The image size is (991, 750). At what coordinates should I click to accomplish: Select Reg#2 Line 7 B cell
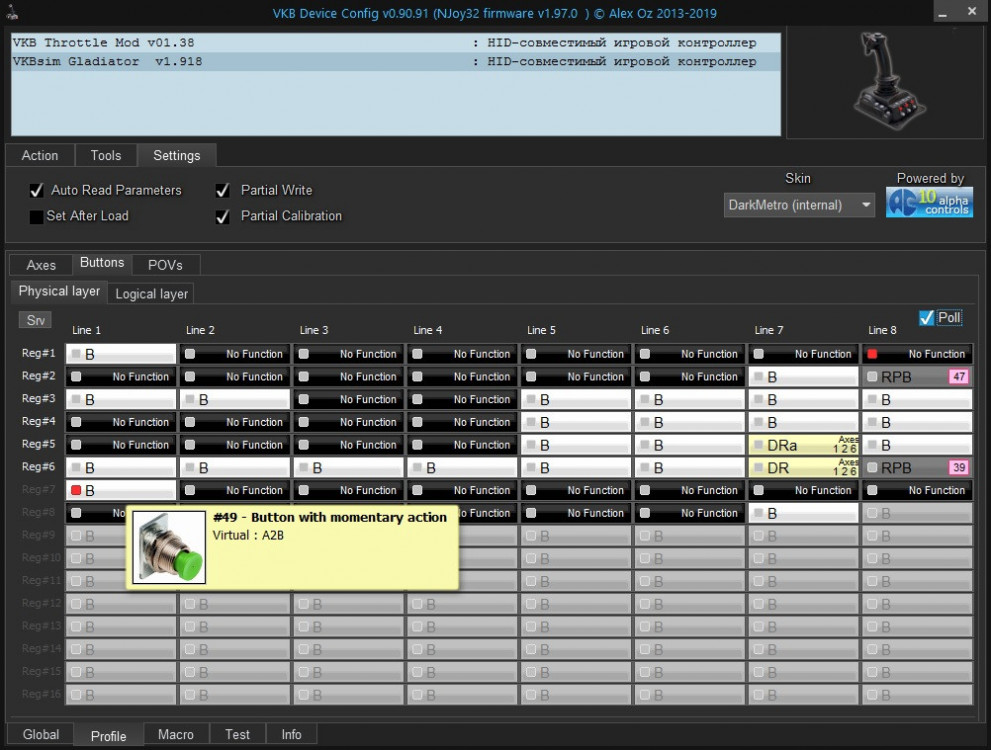[x=803, y=377]
